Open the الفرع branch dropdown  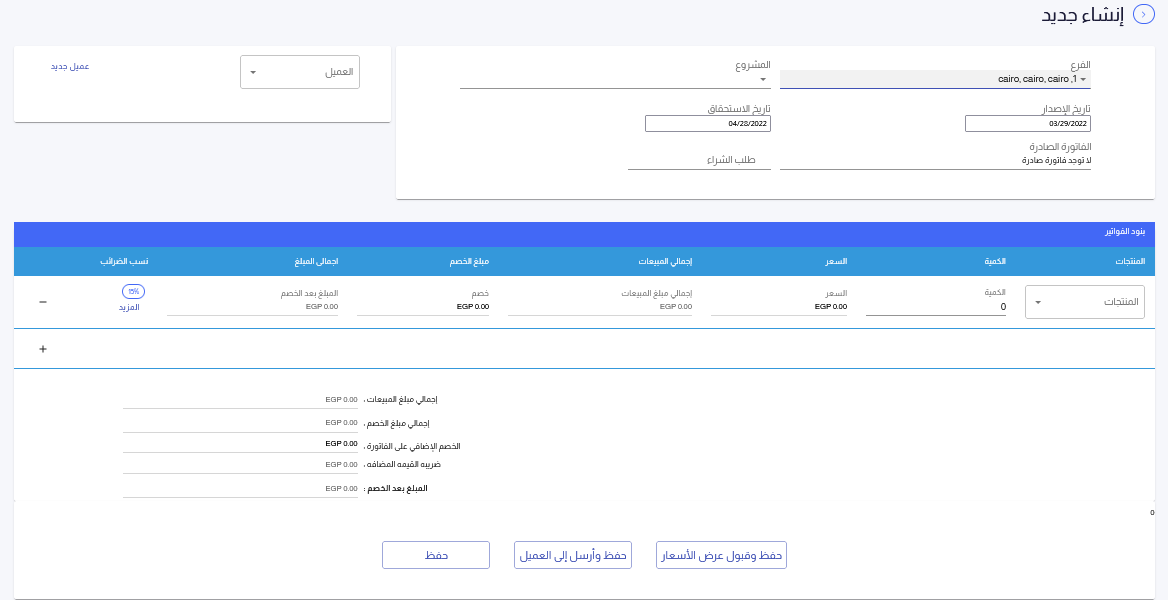(935, 79)
